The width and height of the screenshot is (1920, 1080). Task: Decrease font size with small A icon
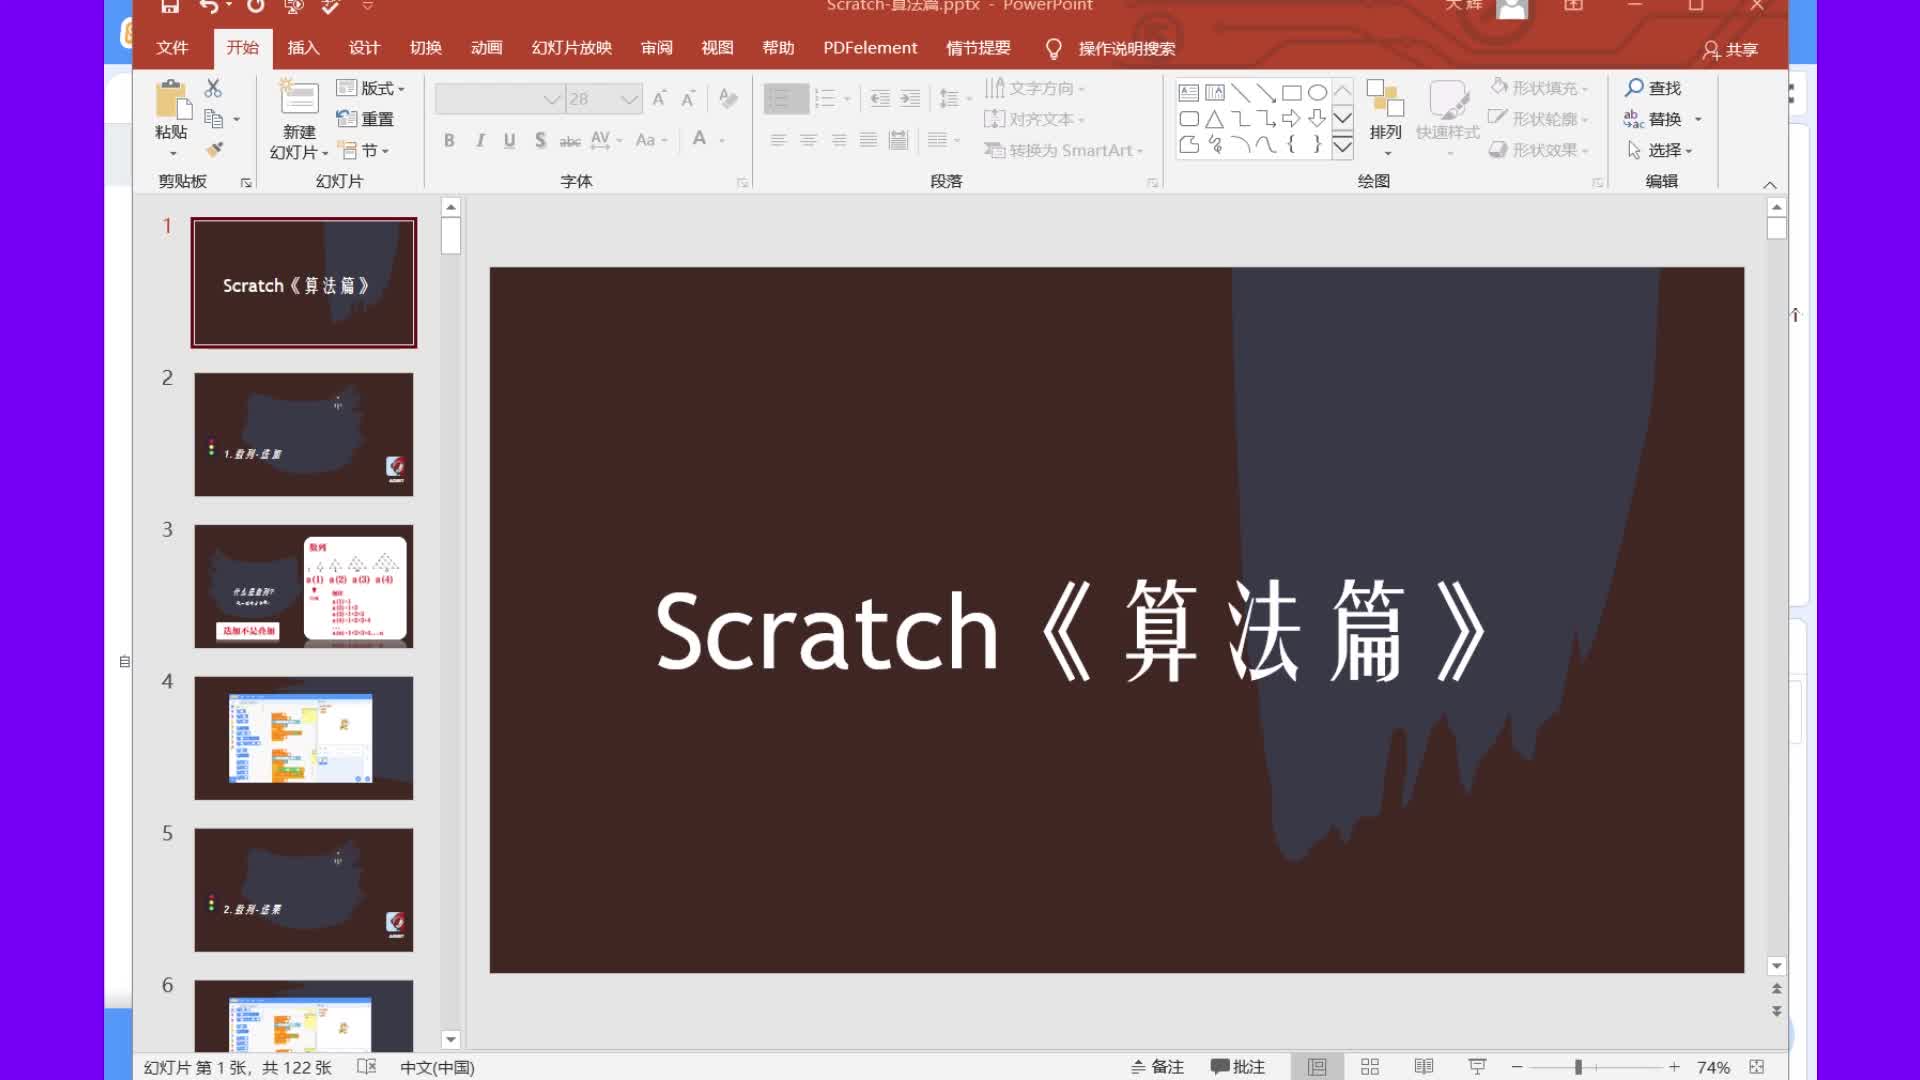click(x=688, y=98)
